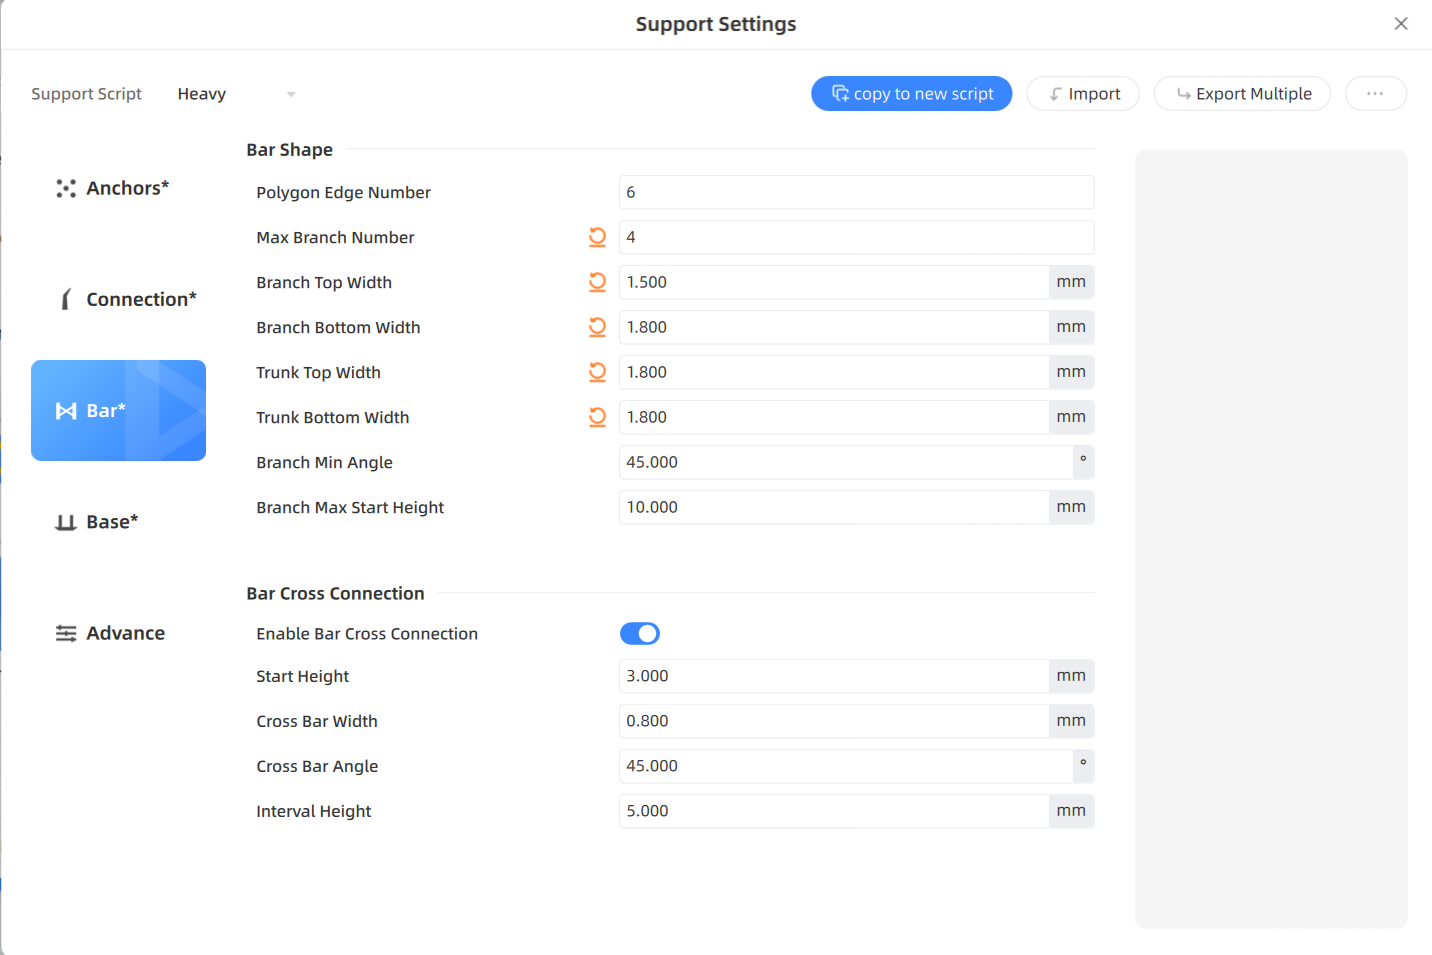Reset Branch Top Width to default
1432x955 pixels.
click(x=597, y=282)
